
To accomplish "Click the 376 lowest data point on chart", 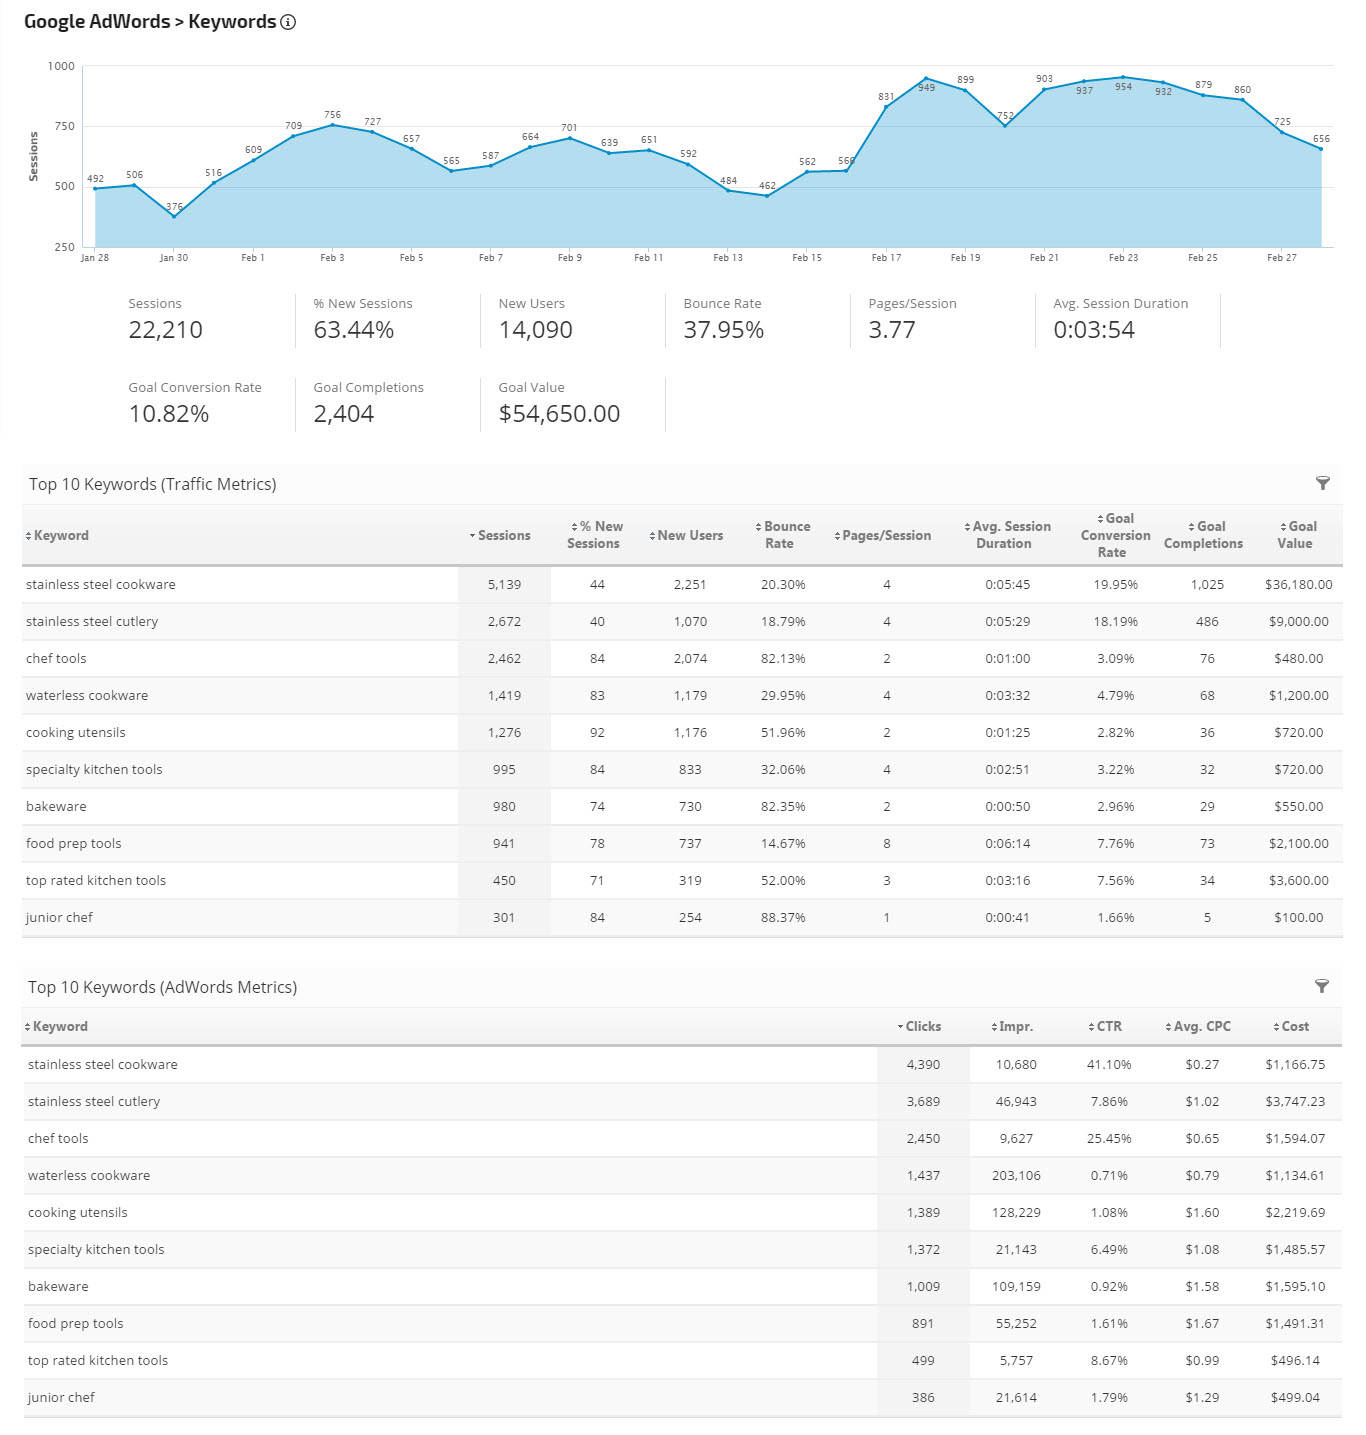I will [173, 216].
